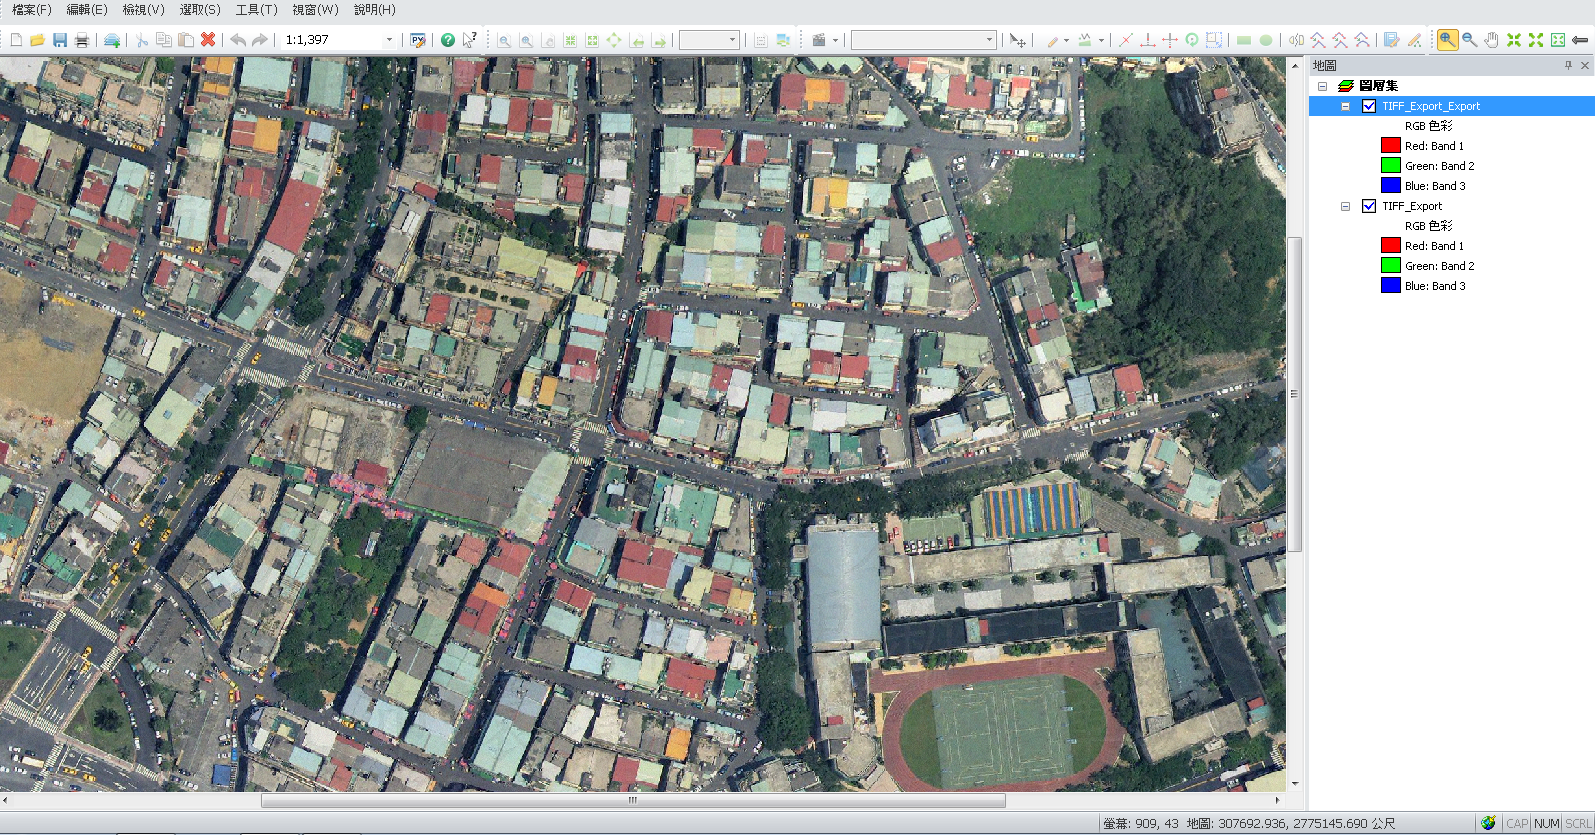Click the rotate tool in editing toolbar
This screenshot has height=835, width=1595.
click(1192, 40)
